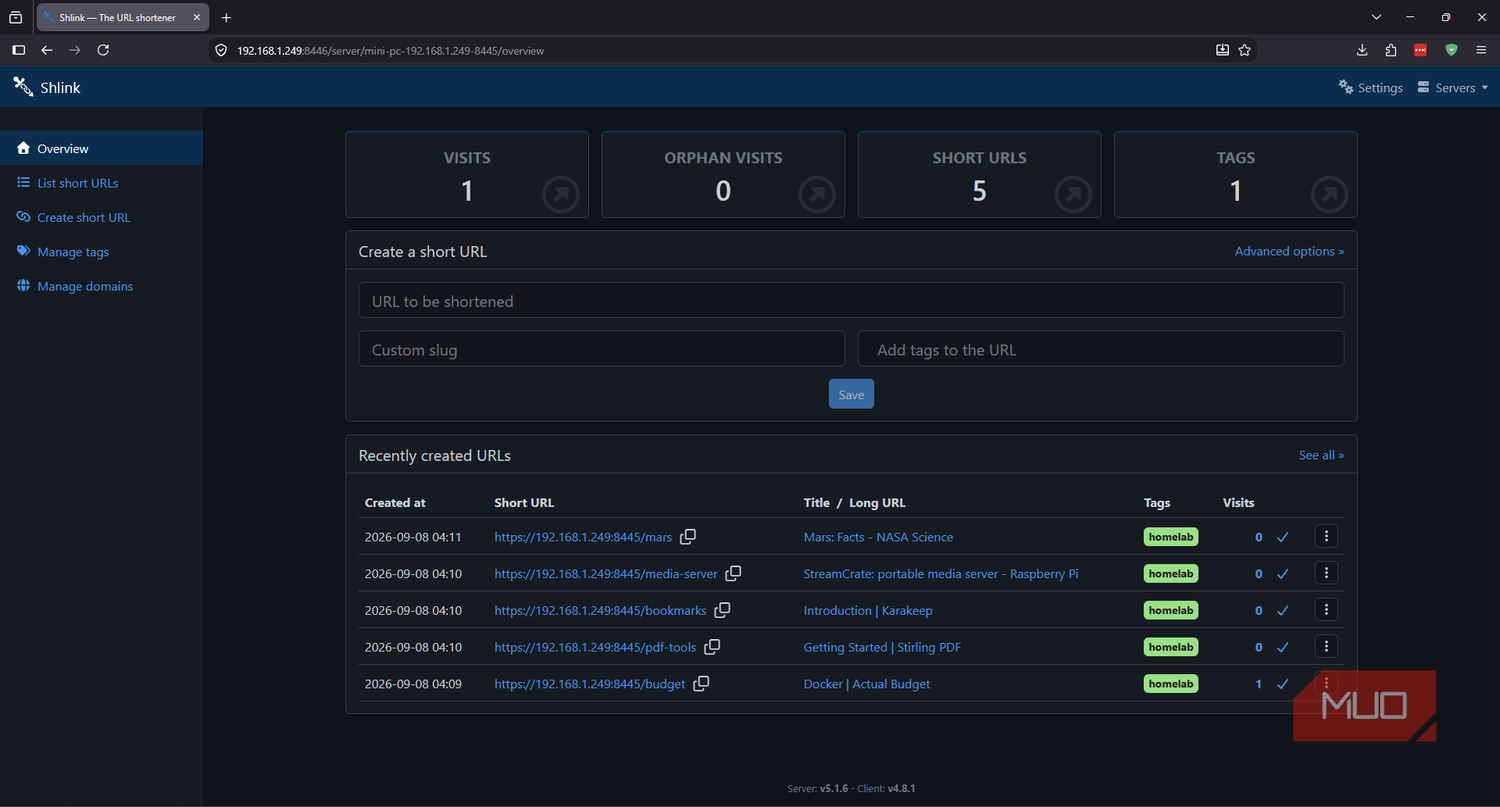Open the Mars: Facts - NASA Science link
Screen dimensions: 1500x807
tap(878, 537)
